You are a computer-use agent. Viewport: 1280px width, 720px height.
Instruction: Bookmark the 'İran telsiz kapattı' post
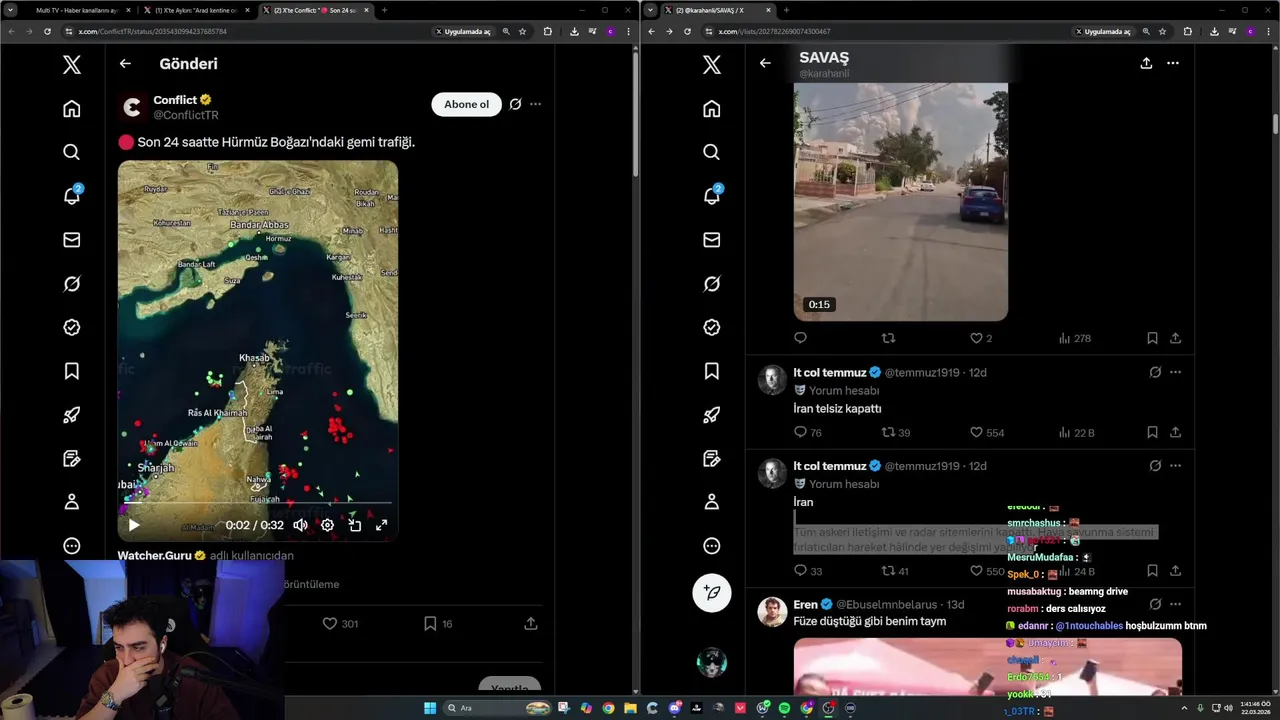1152,433
